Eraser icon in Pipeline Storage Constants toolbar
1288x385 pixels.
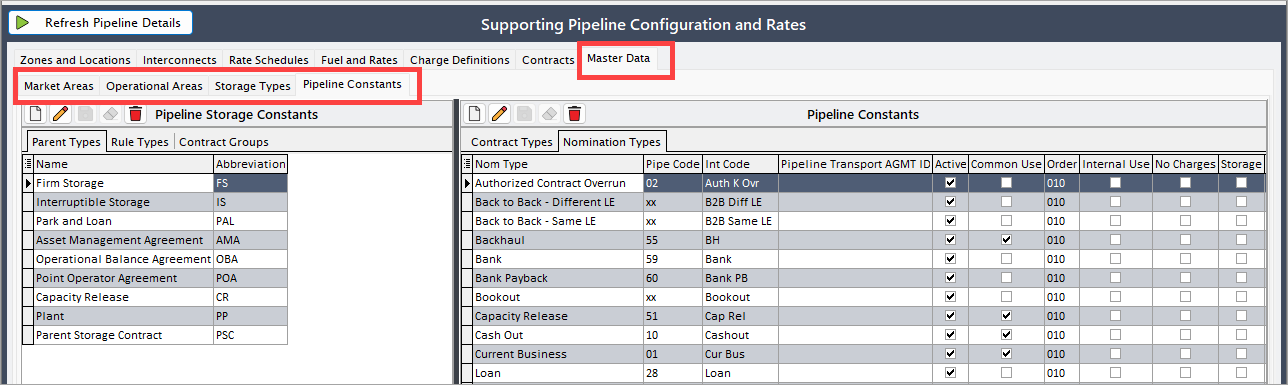coord(111,114)
